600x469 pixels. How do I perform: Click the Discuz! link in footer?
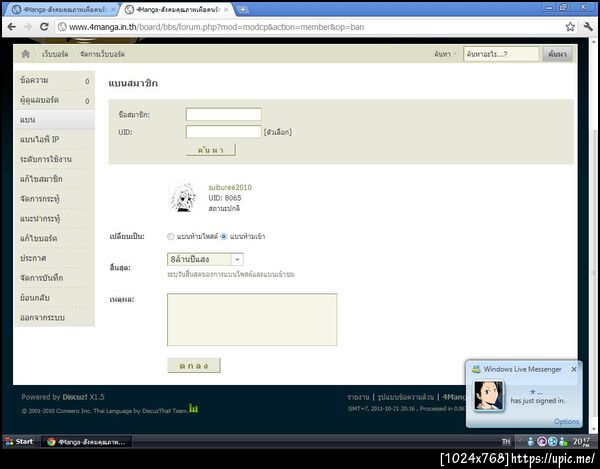(75, 397)
